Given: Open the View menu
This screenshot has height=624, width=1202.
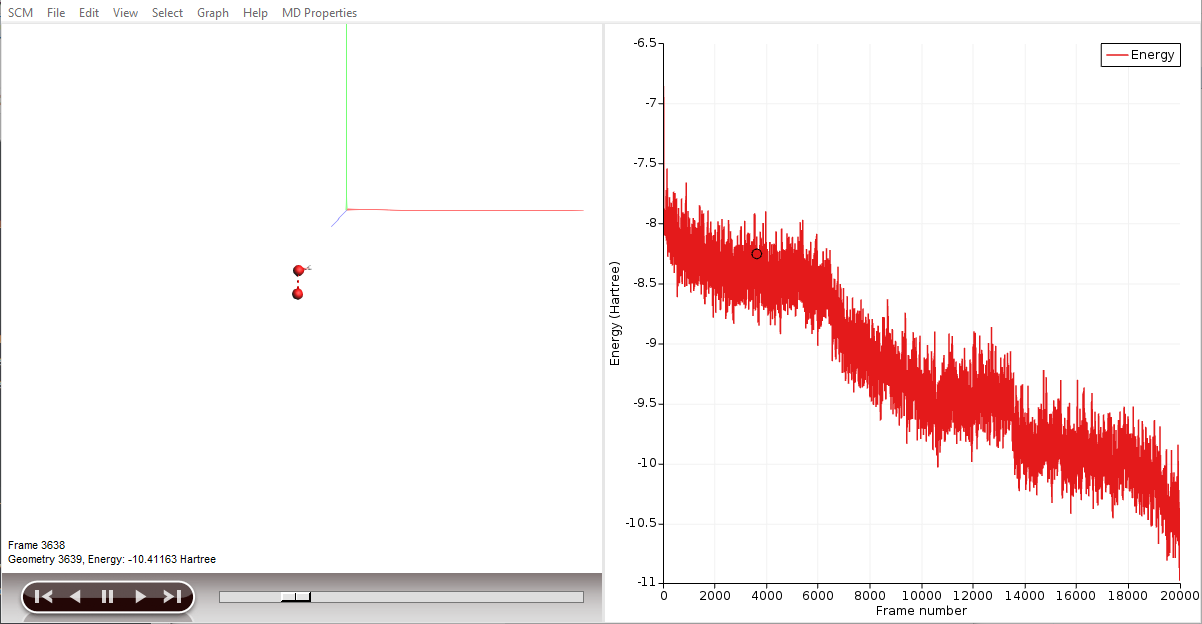Looking at the screenshot, I should pyautogui.click(x=125, y=13).
